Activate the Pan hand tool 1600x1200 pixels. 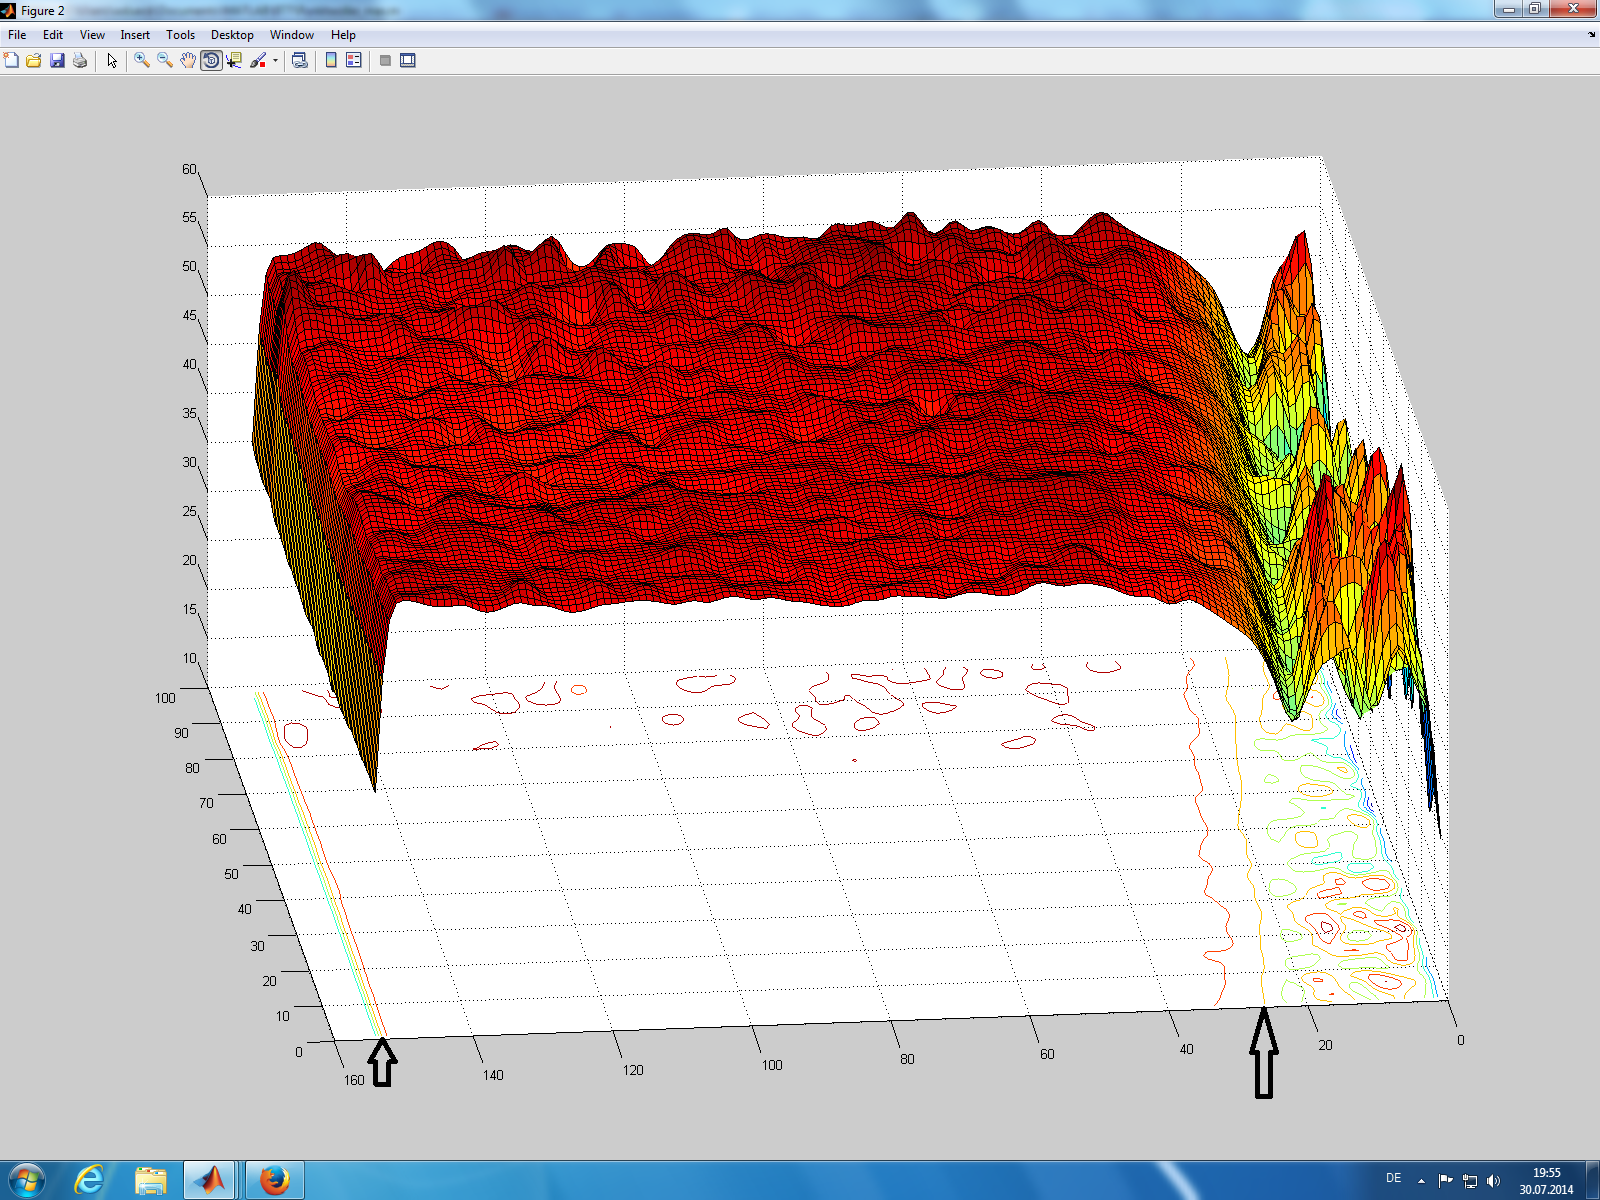click(188, 61)
